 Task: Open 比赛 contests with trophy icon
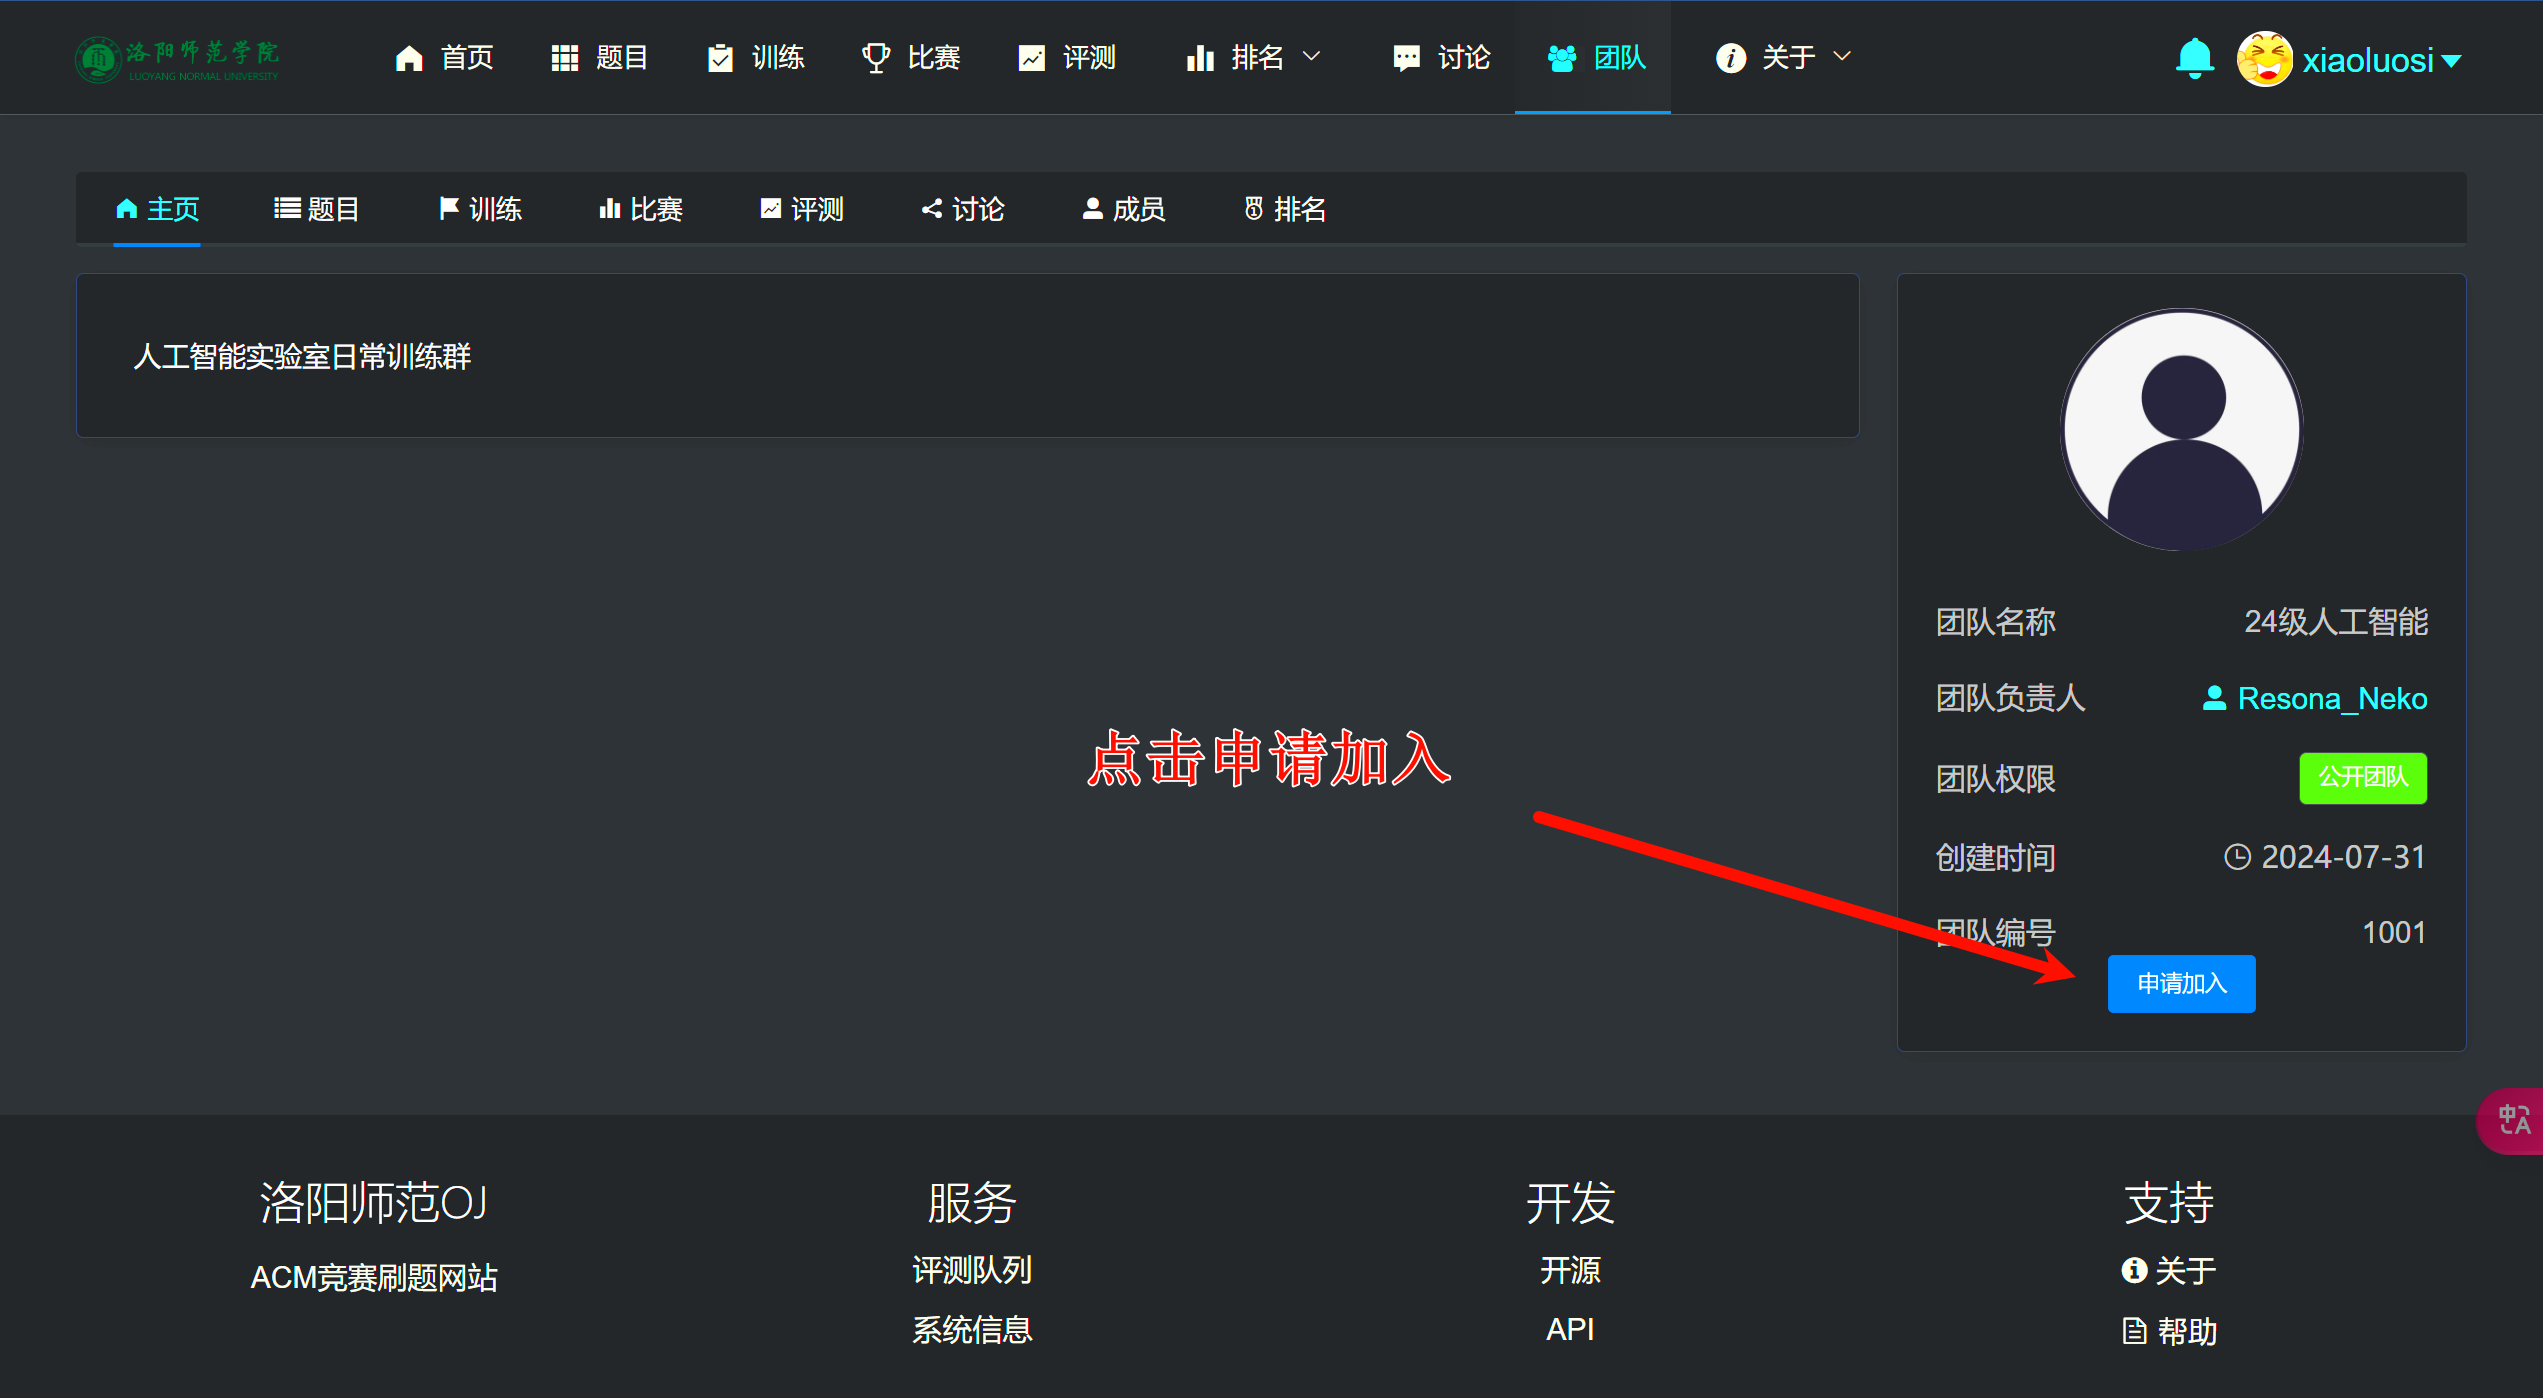point(911,58)
